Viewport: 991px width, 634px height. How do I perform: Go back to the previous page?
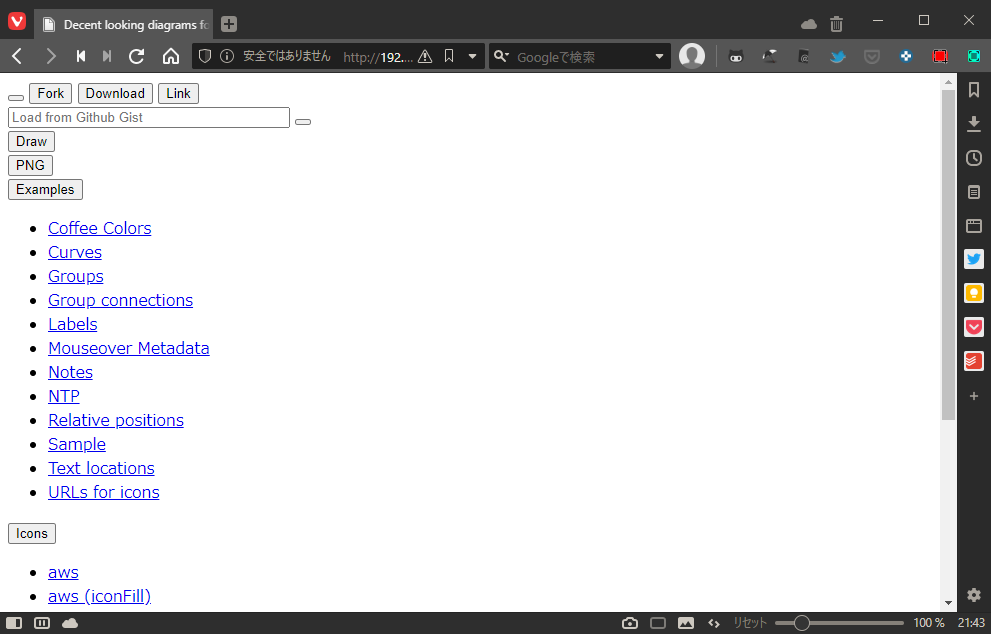coord(17,56)
